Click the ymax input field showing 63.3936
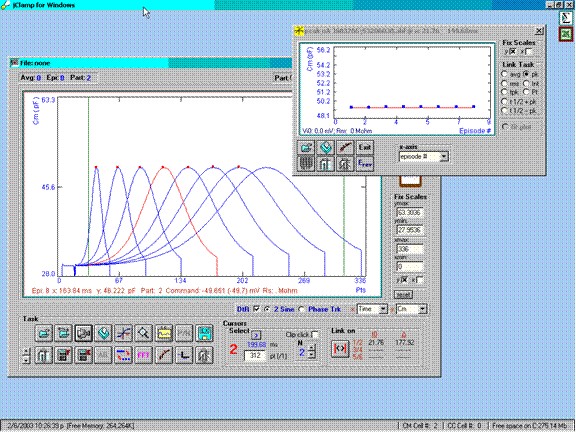Screen dimensions: 576x433 click(410, 213)
